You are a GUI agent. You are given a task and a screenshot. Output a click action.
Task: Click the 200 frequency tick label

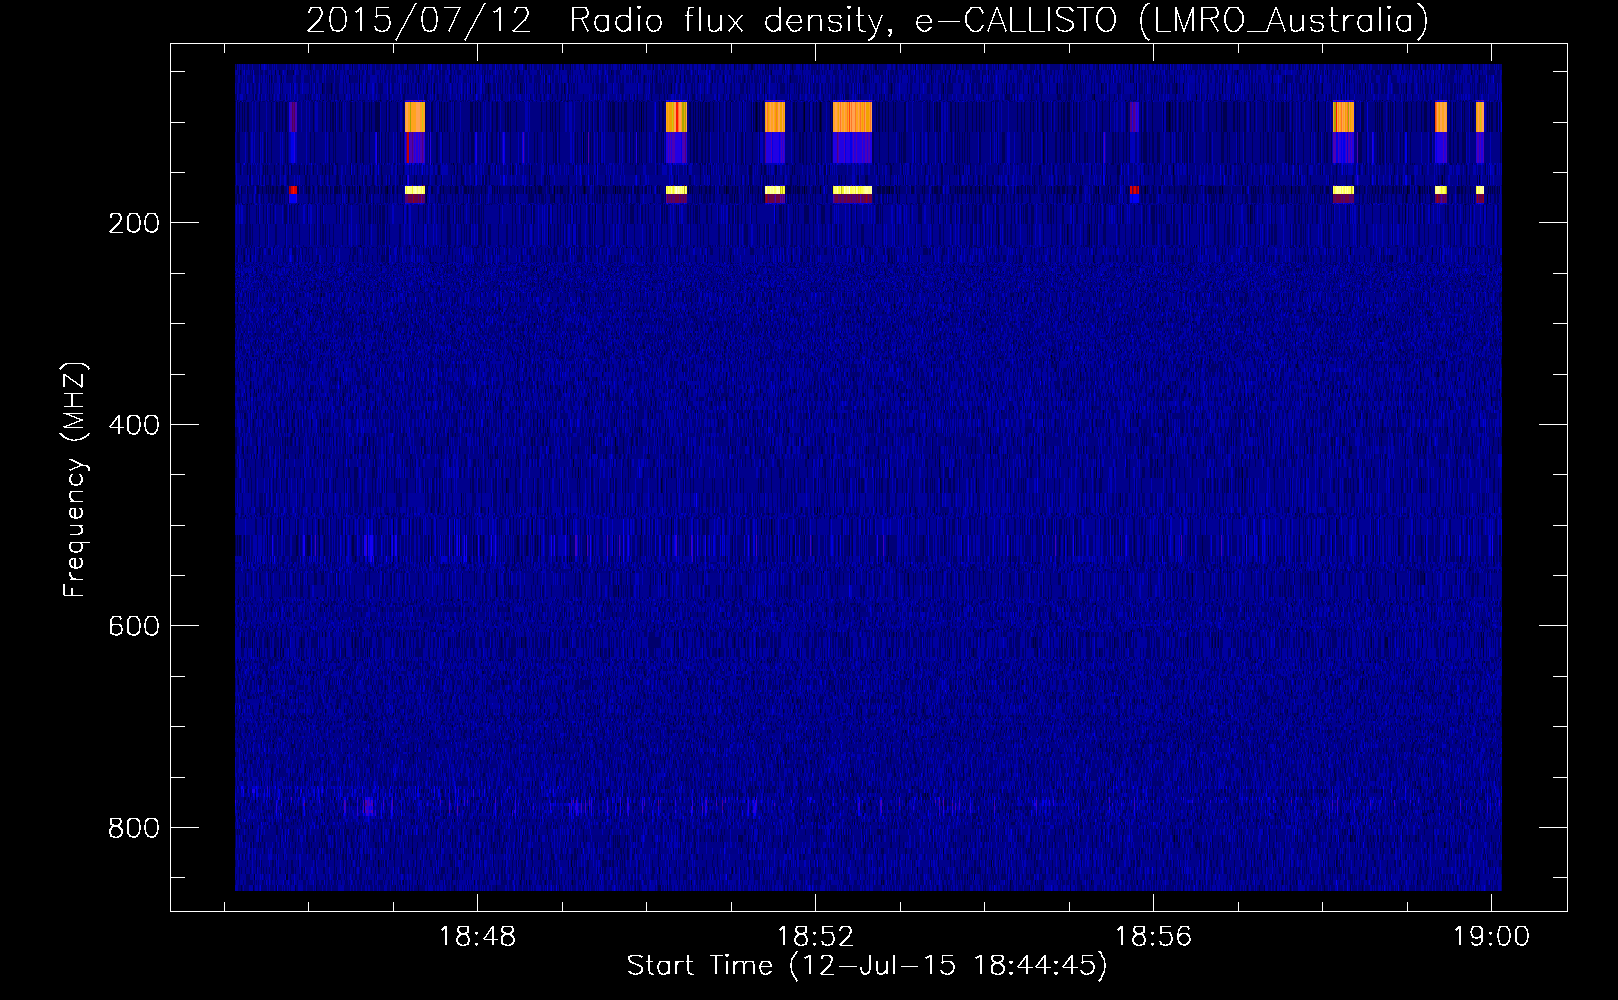point(134,223)
